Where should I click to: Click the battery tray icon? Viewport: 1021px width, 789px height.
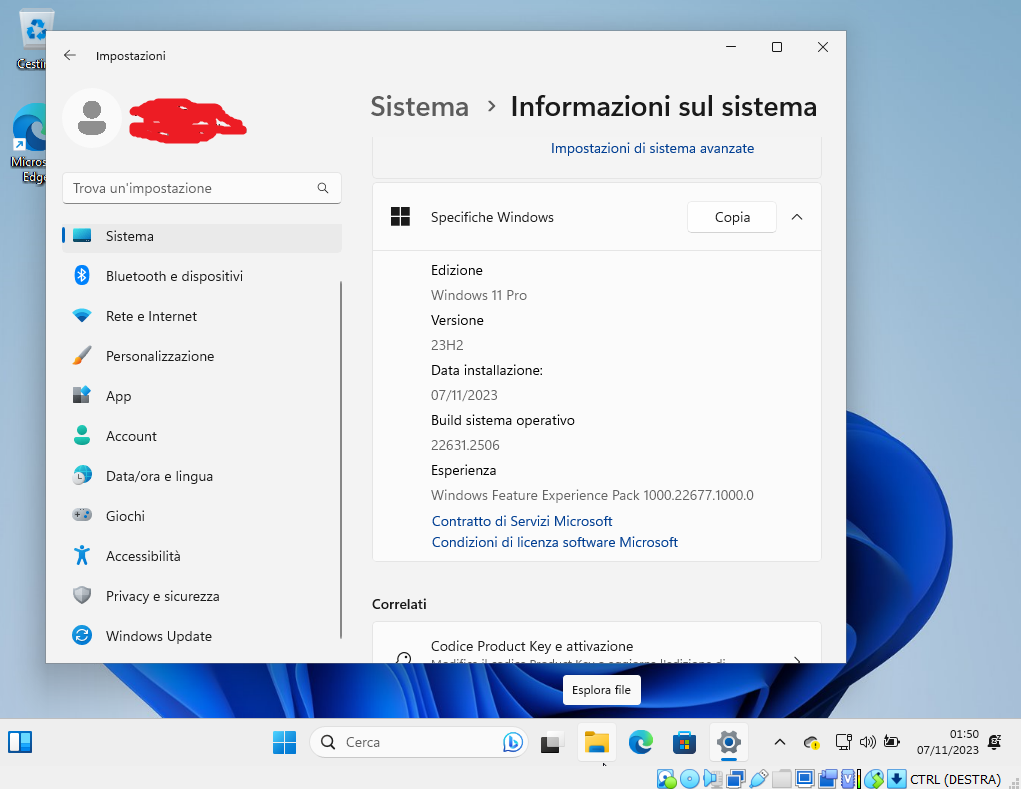click(891, 742)
